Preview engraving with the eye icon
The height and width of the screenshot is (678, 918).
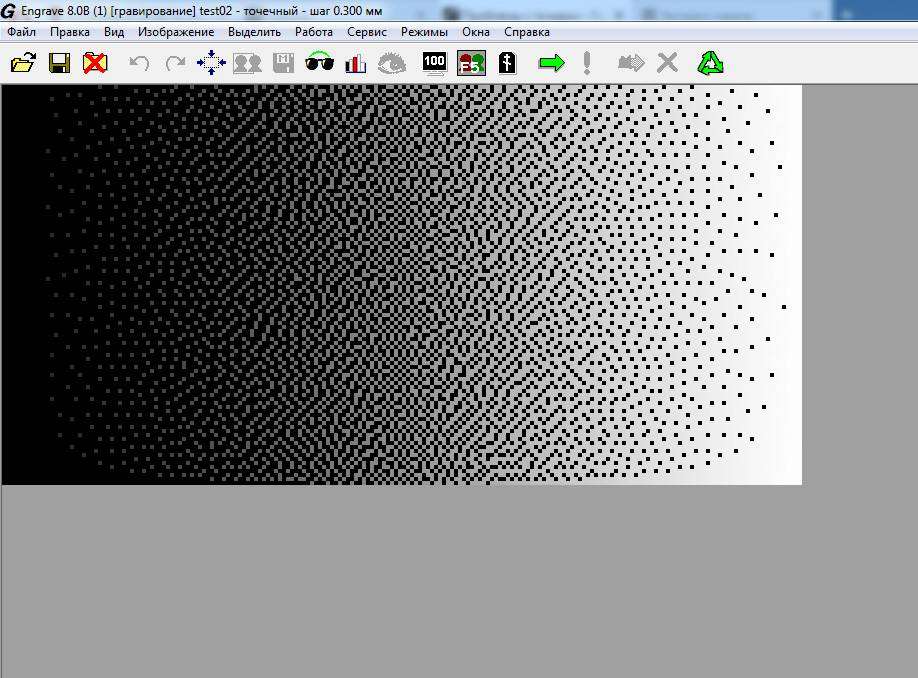point(392,62)
